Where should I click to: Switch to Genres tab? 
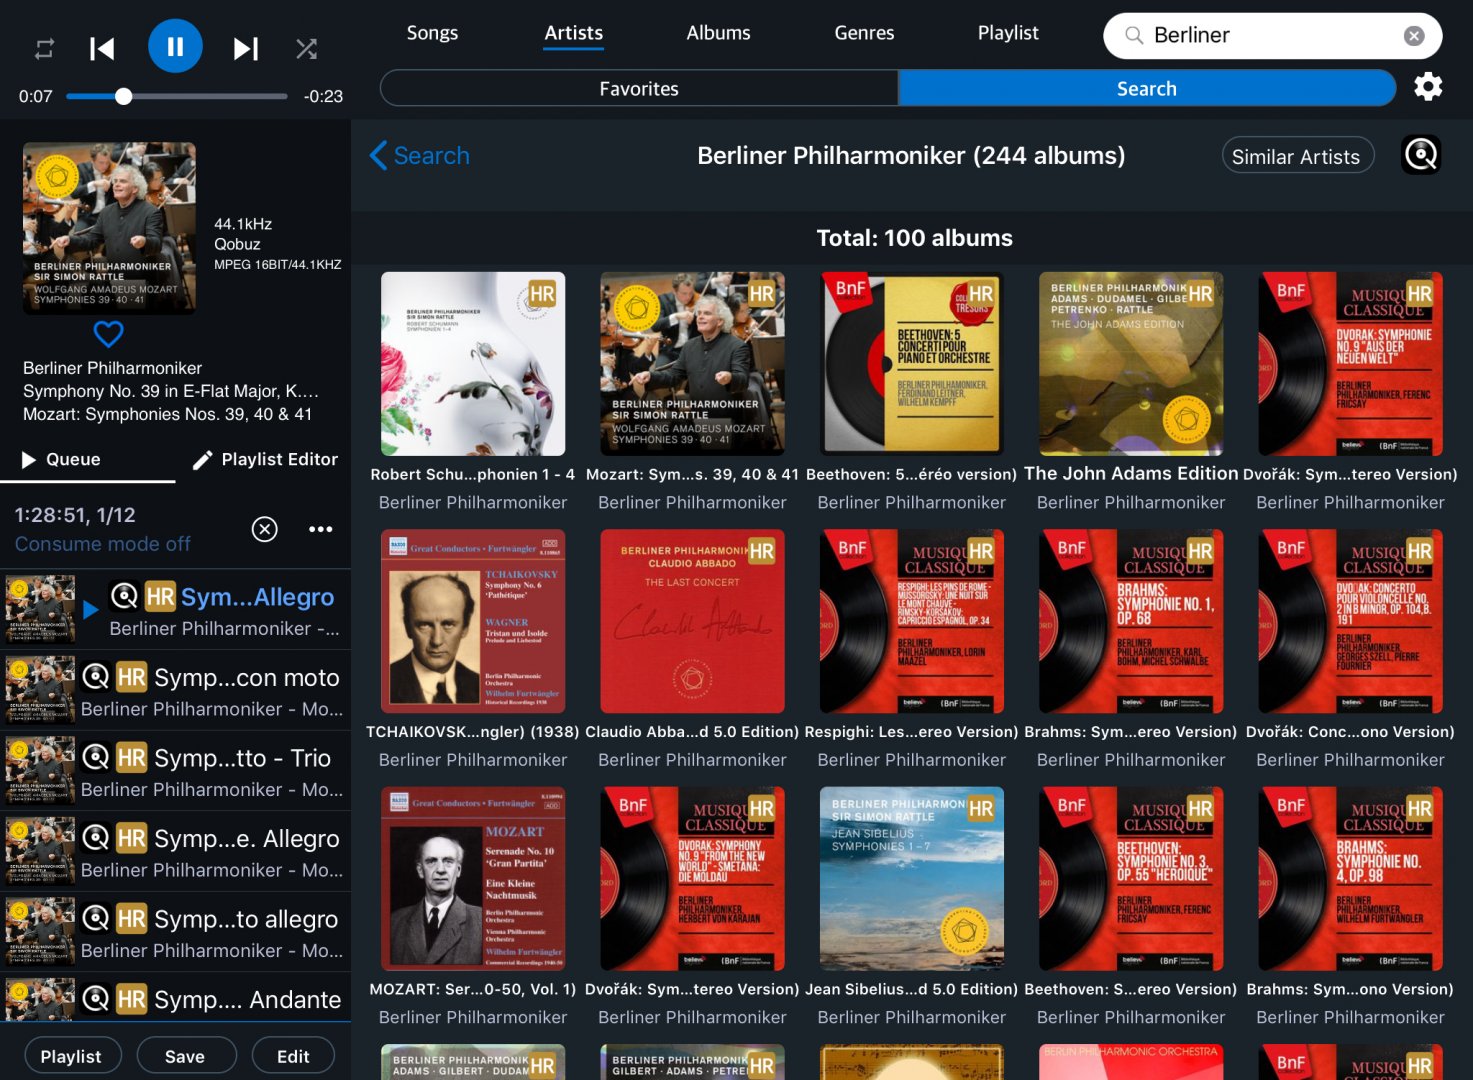(864, 33)
